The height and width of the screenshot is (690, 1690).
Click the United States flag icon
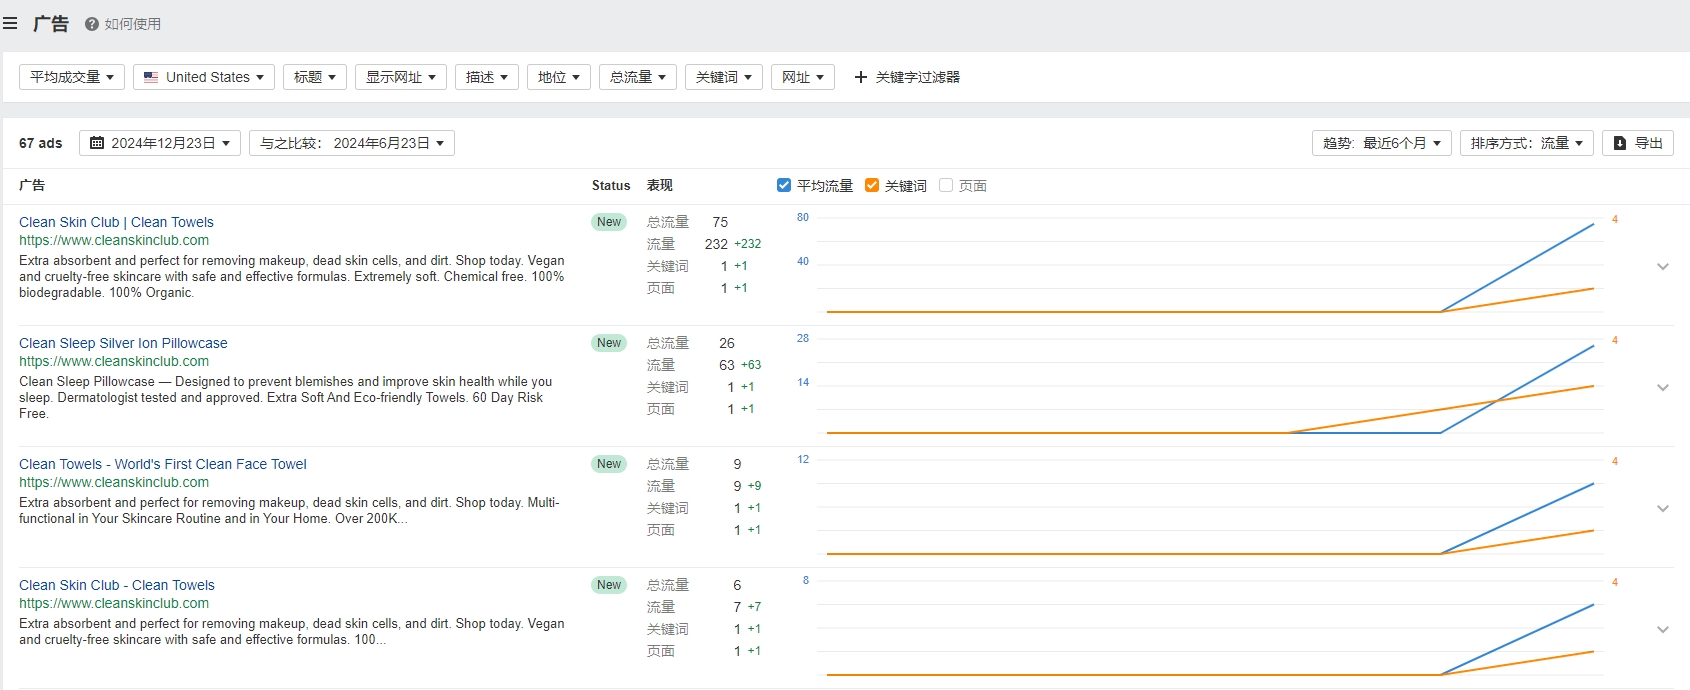click(x=151, y=77)
